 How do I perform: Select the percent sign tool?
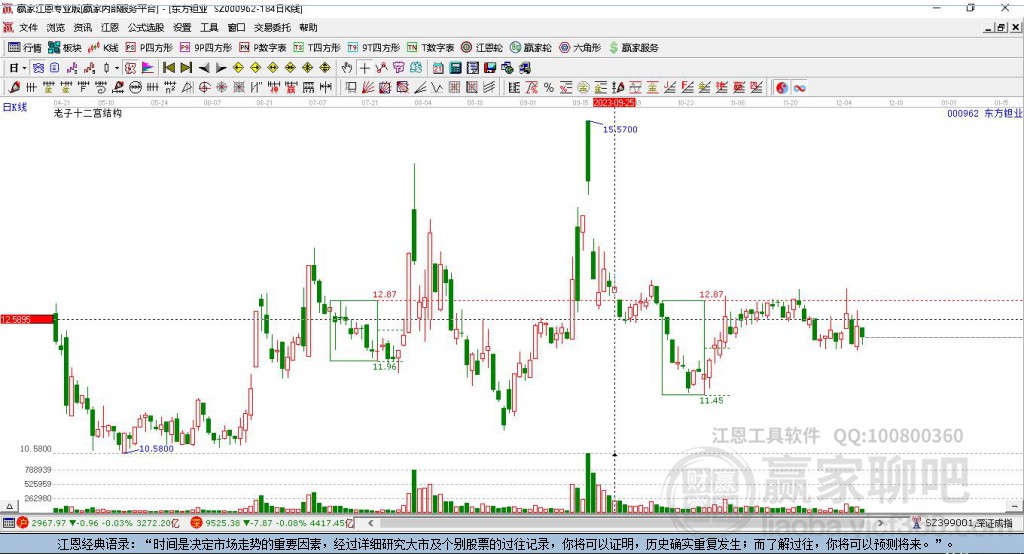pyautogui.click(x=549, y=88)
